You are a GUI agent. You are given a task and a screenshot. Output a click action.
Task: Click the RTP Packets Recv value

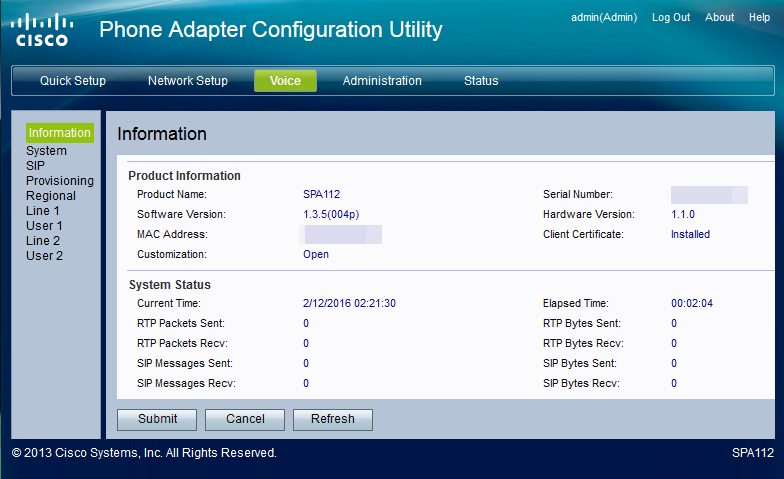(306, 343)
